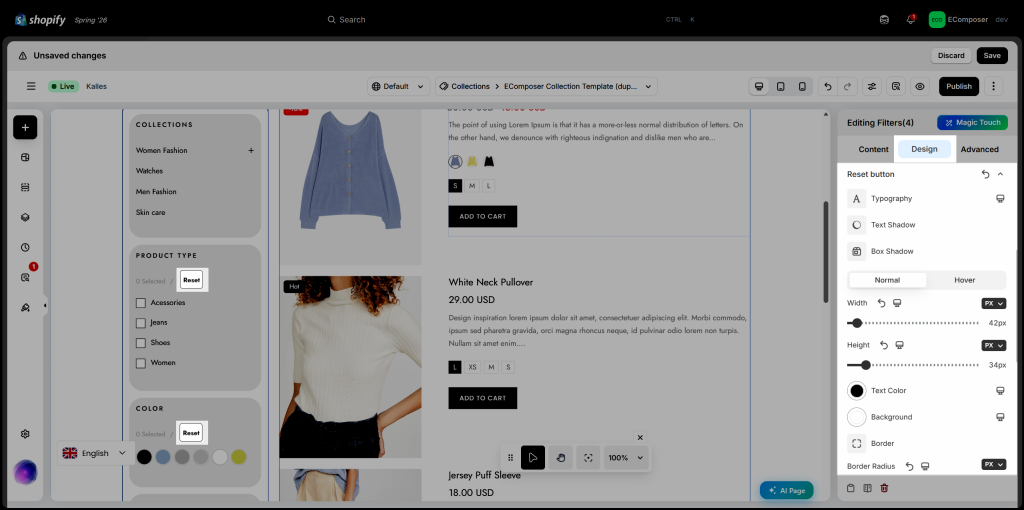Viewport: 1024px width, 510px height.
Task: Collapse the Reset button section chevron
Action: point(1000,174)
